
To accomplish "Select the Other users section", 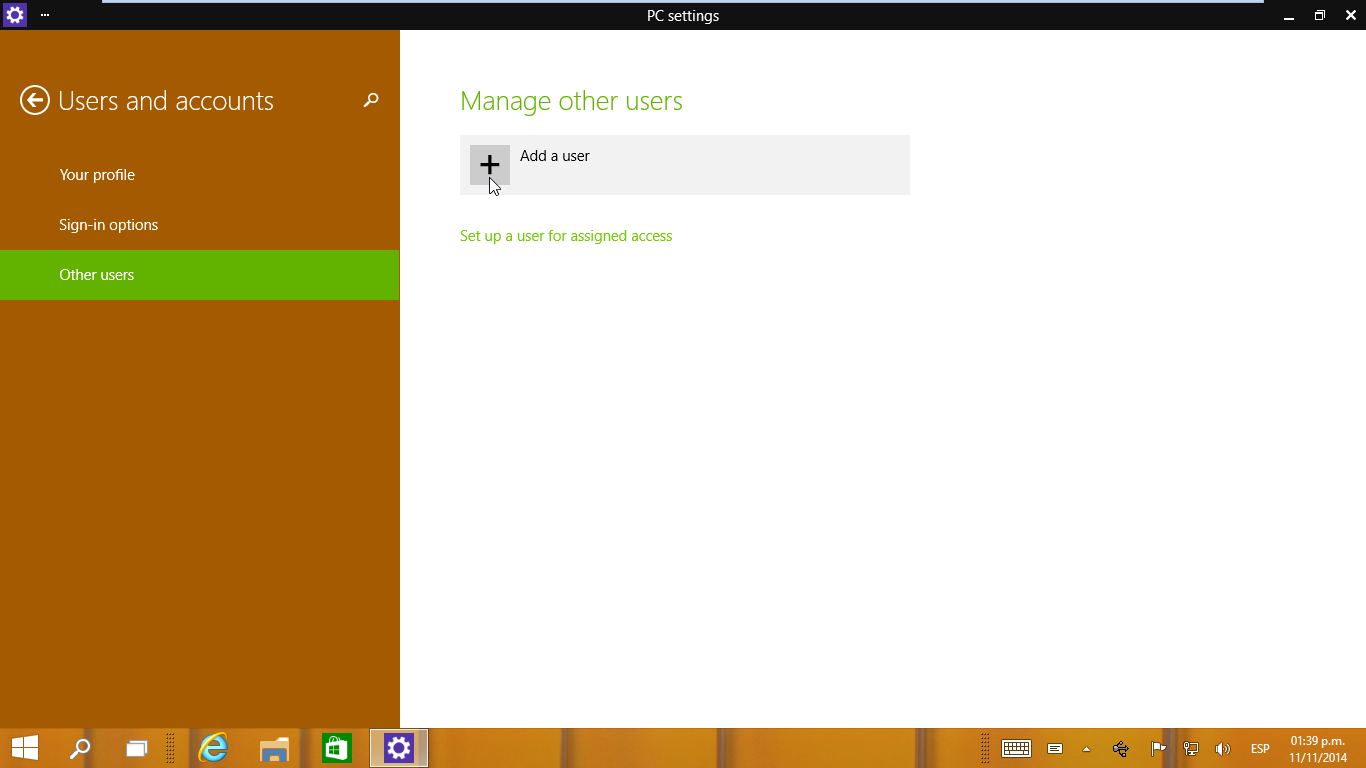I will tap(97, 275).
